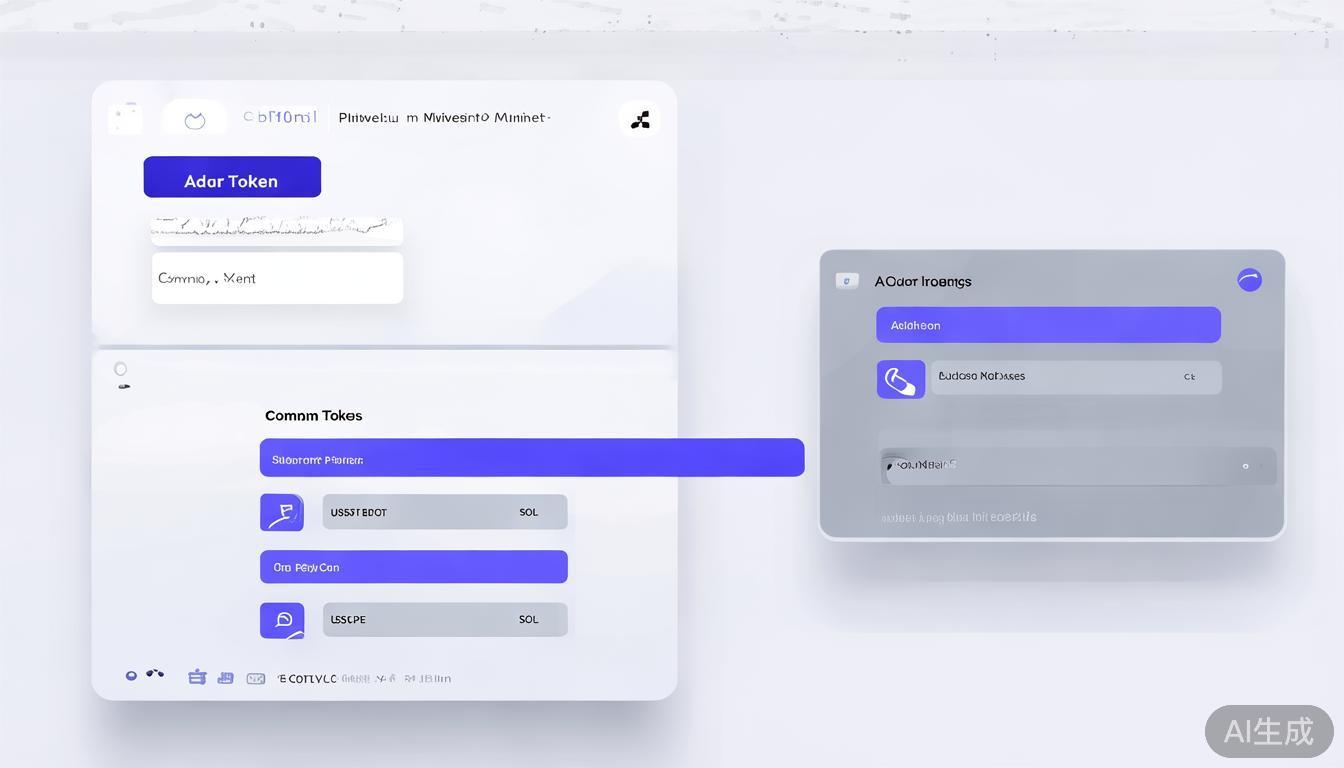Viewport: 1344px width, 768px height.
Task: Click the Adar Token button
Action: [x=232, y=177]
